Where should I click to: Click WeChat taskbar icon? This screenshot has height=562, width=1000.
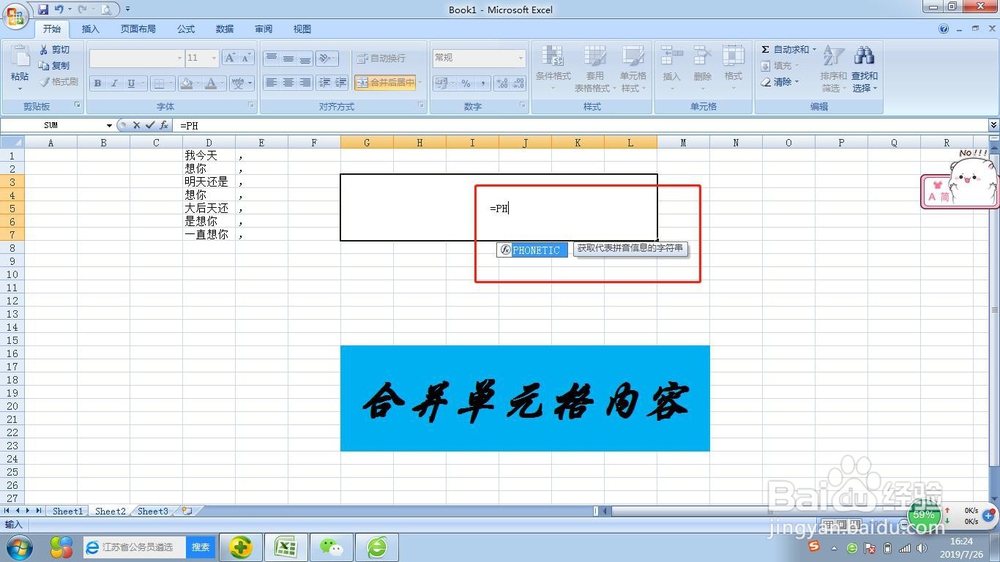coord(331,547)
